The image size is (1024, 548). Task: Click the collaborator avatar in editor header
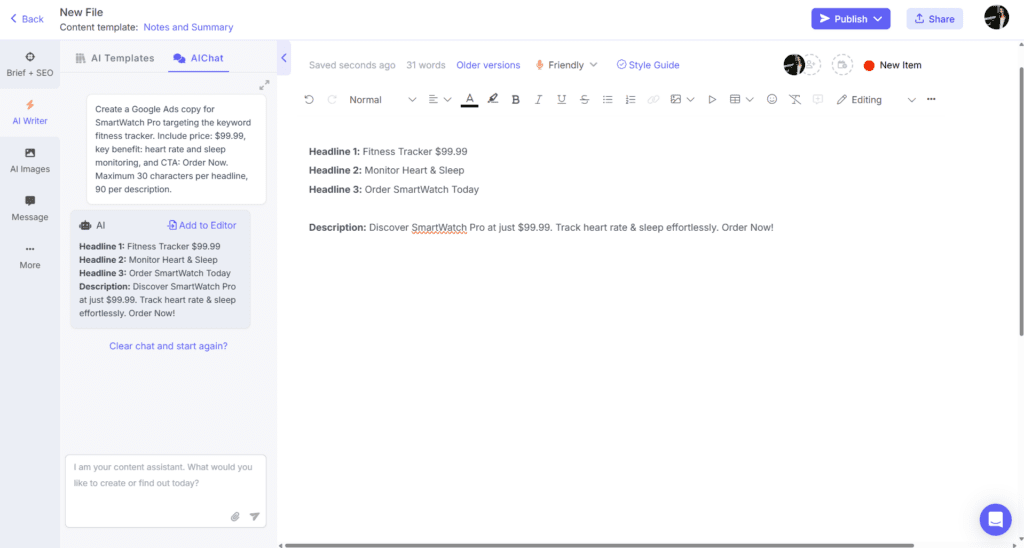(793, 65)
